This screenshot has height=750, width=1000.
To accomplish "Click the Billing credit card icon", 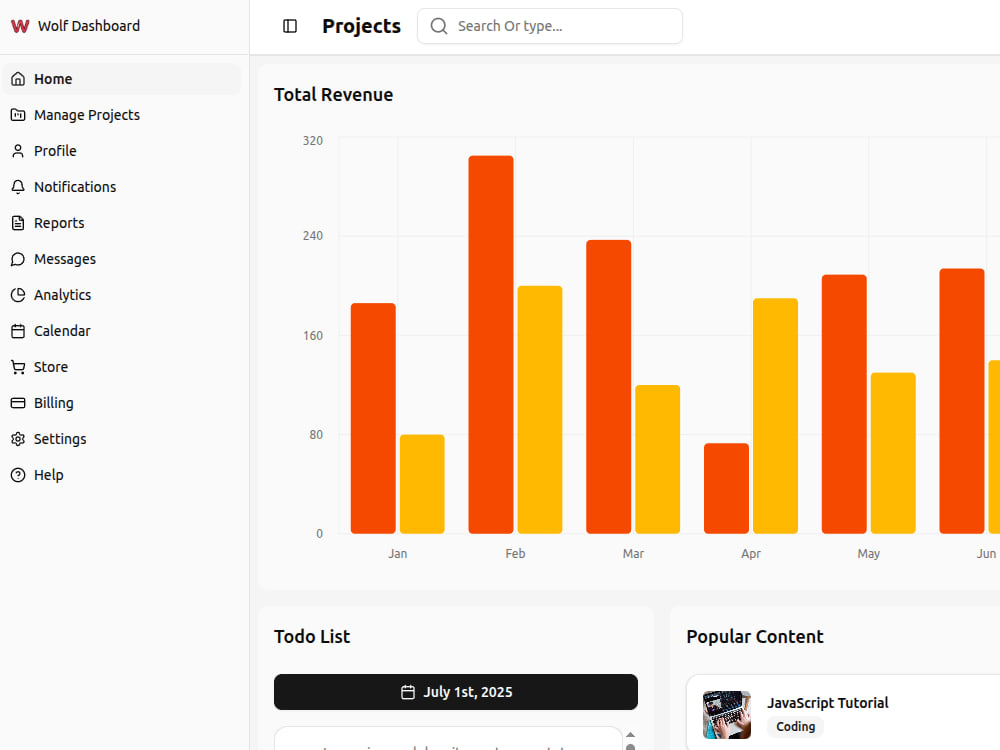I will click(18, 403).
